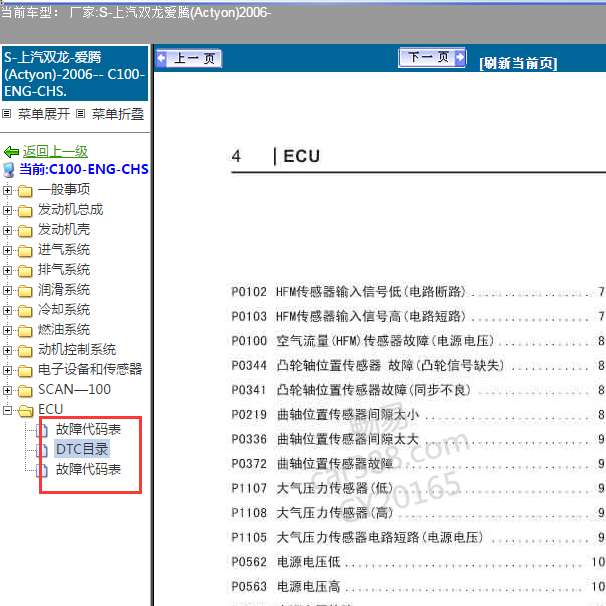The width and height of the screenshot is (606, 606).
Task: Click 菜单折叠 to collapse all menus
Action: [118, 114]
